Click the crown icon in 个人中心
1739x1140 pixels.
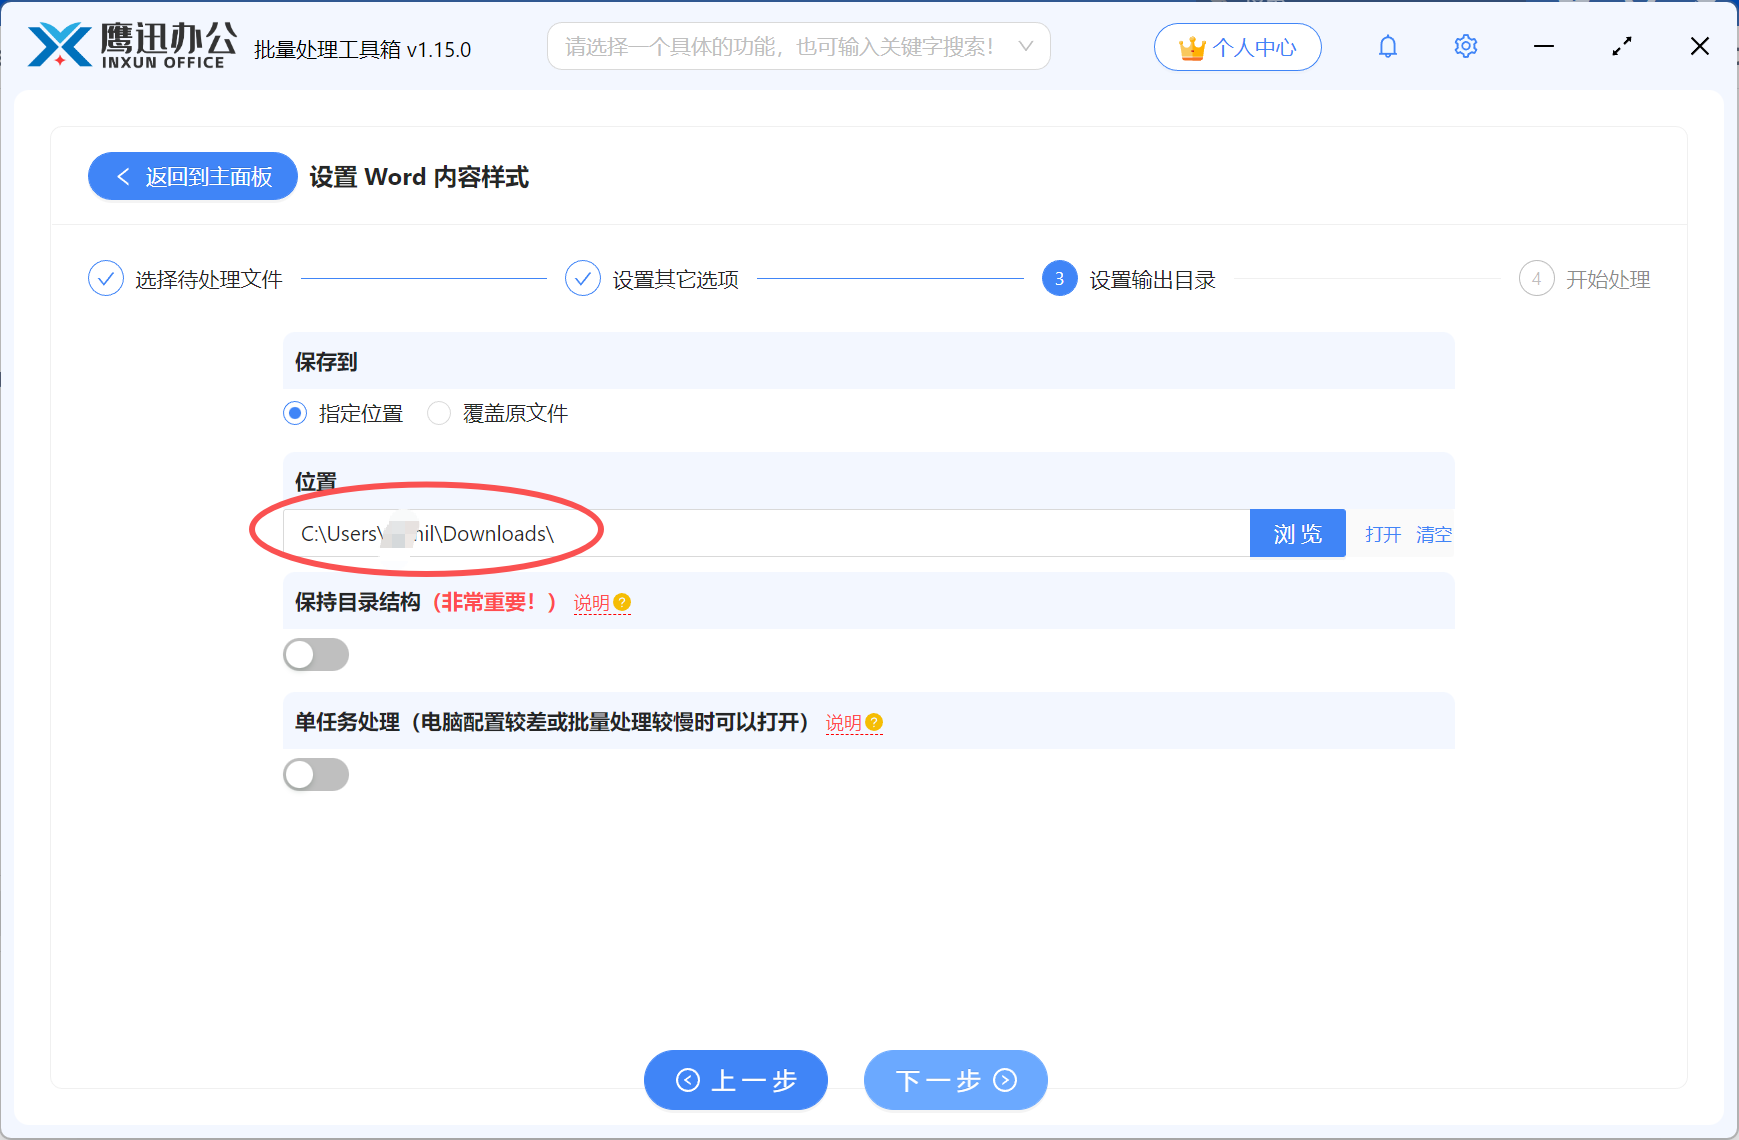(x=1192, y=48)
